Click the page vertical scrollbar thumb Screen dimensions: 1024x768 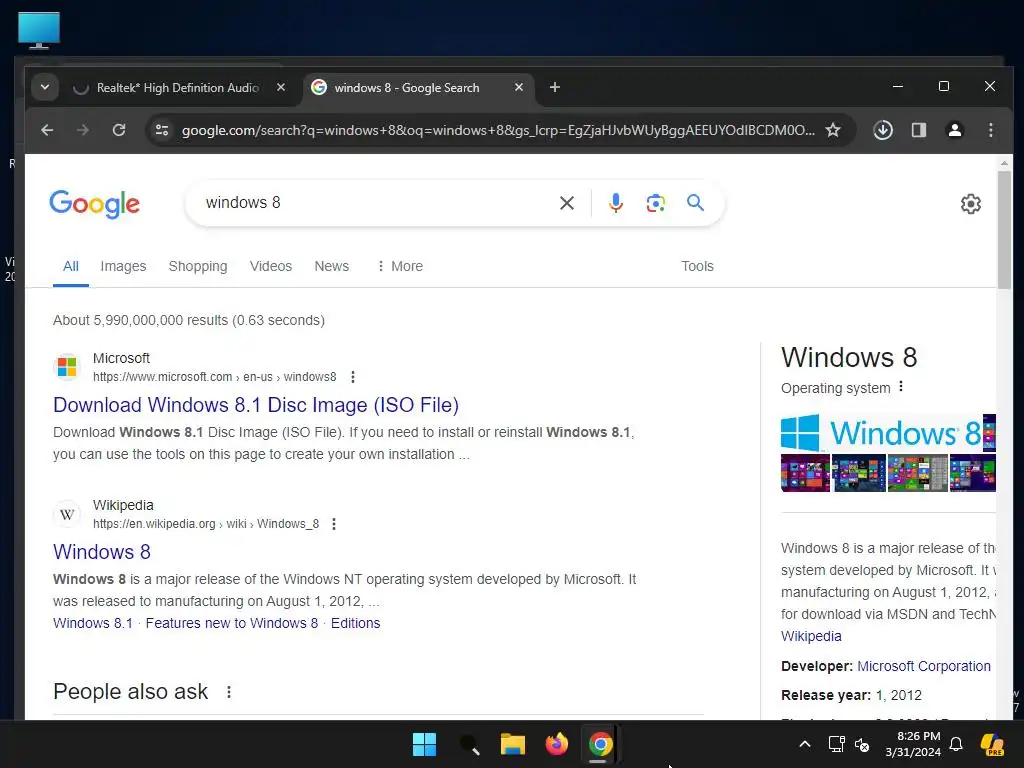pyautogui.click(x=1004, y=229)
